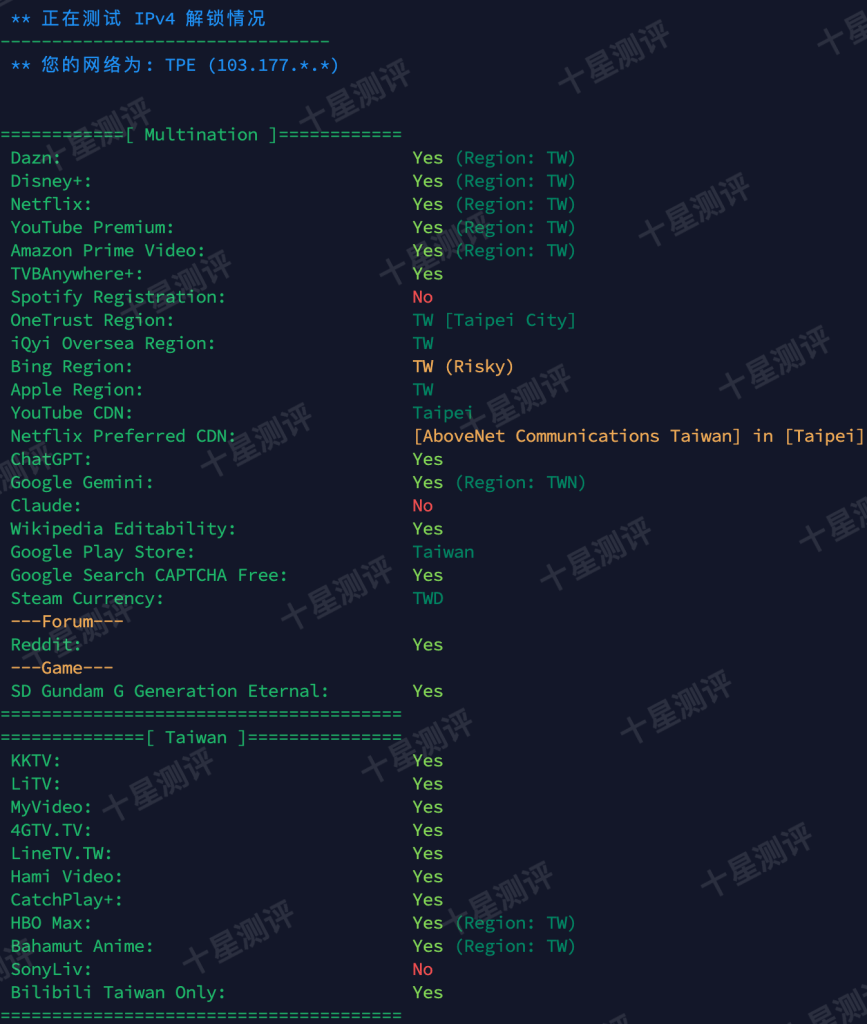
Task: Click the 'YouTube Premium:' label
Action: (x=92, y=227)
